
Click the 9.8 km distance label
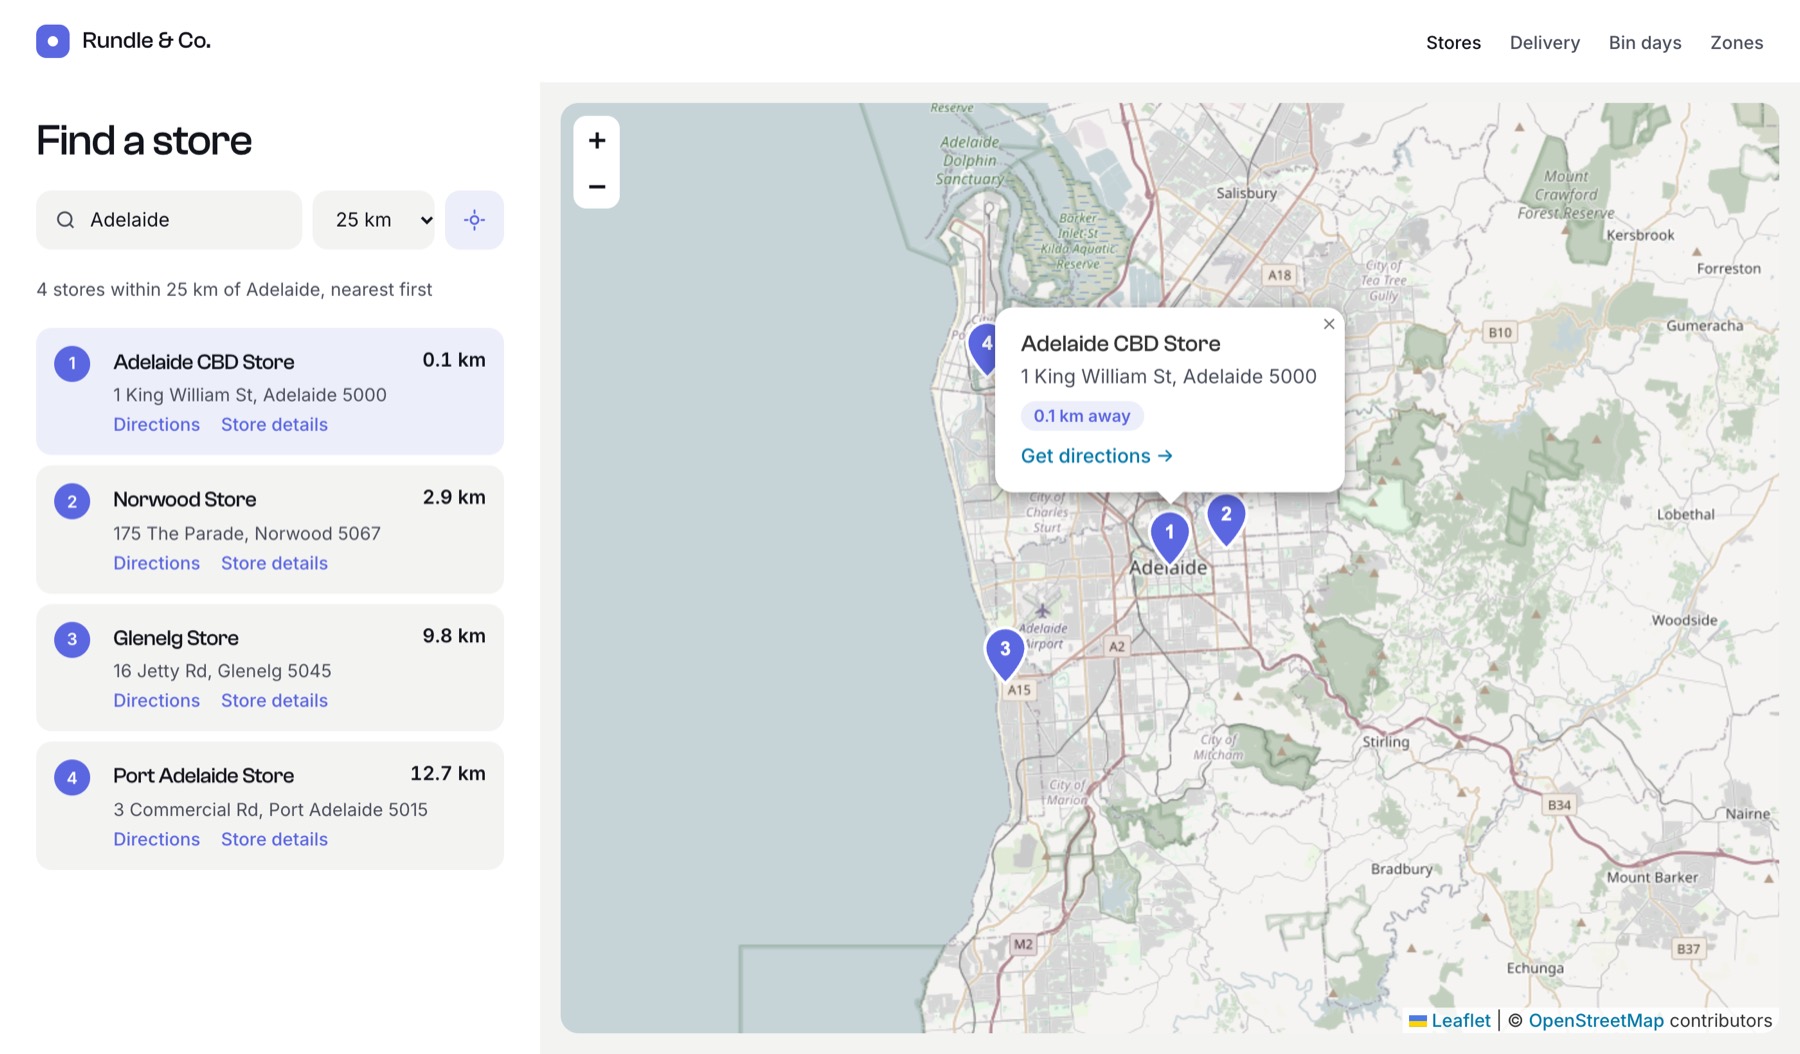point(454,635)
